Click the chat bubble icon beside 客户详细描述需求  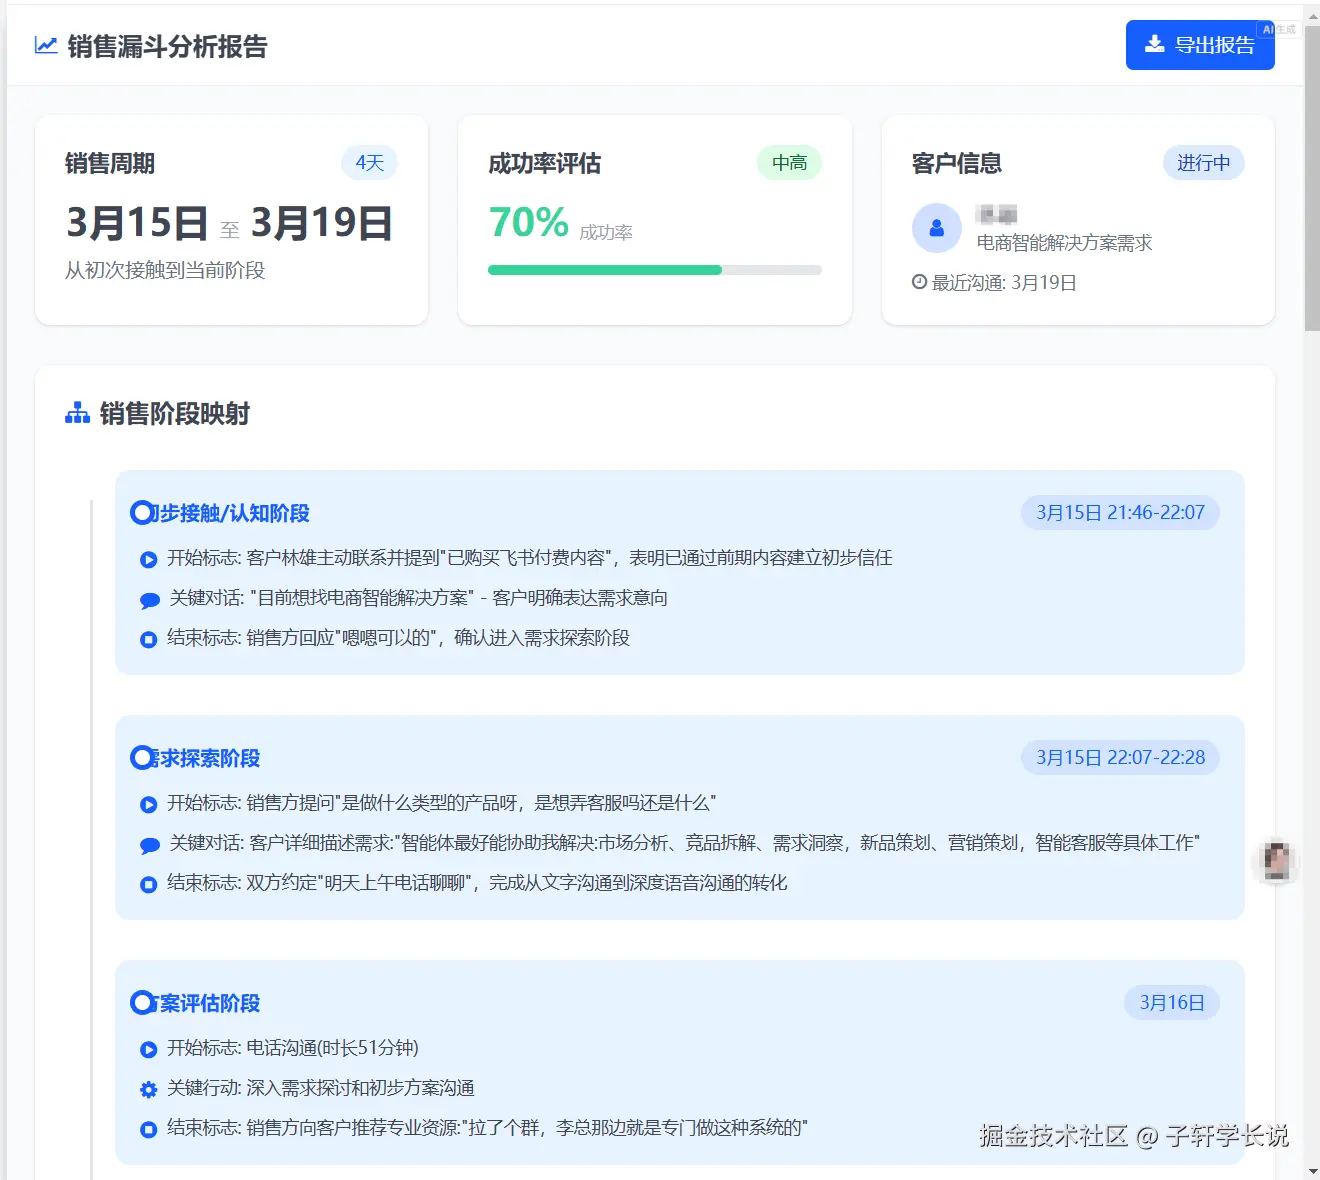[x=150, y=845]
